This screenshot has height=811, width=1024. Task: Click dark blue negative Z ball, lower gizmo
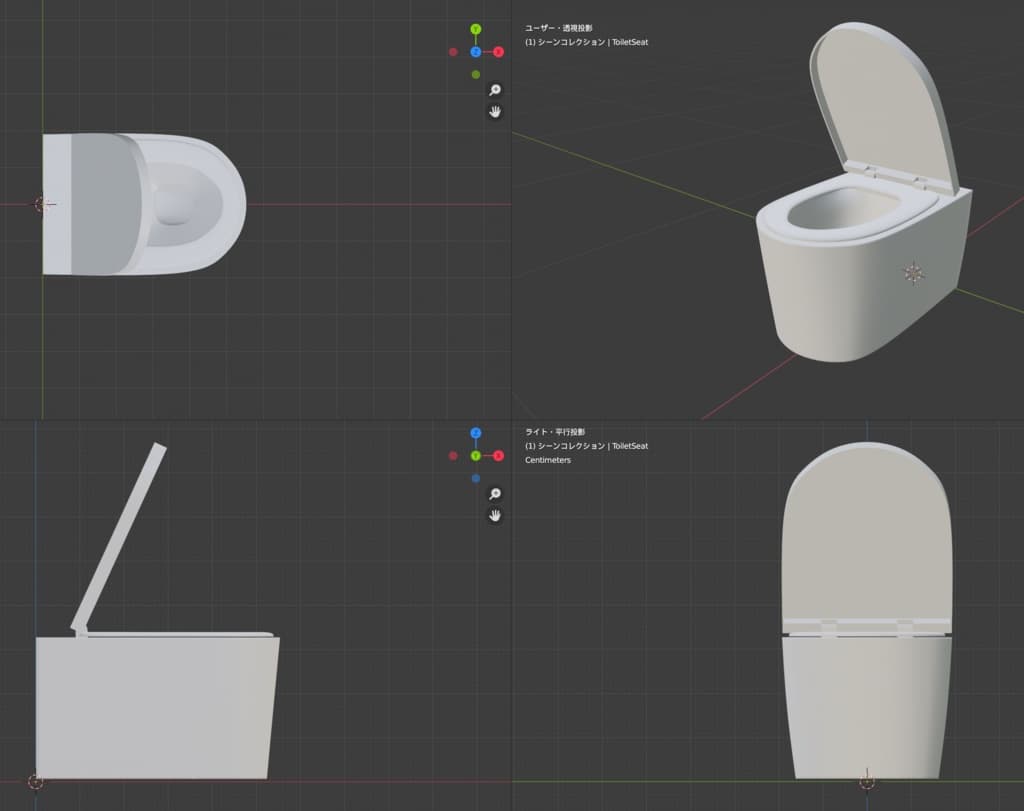click(x=476, y=478)
